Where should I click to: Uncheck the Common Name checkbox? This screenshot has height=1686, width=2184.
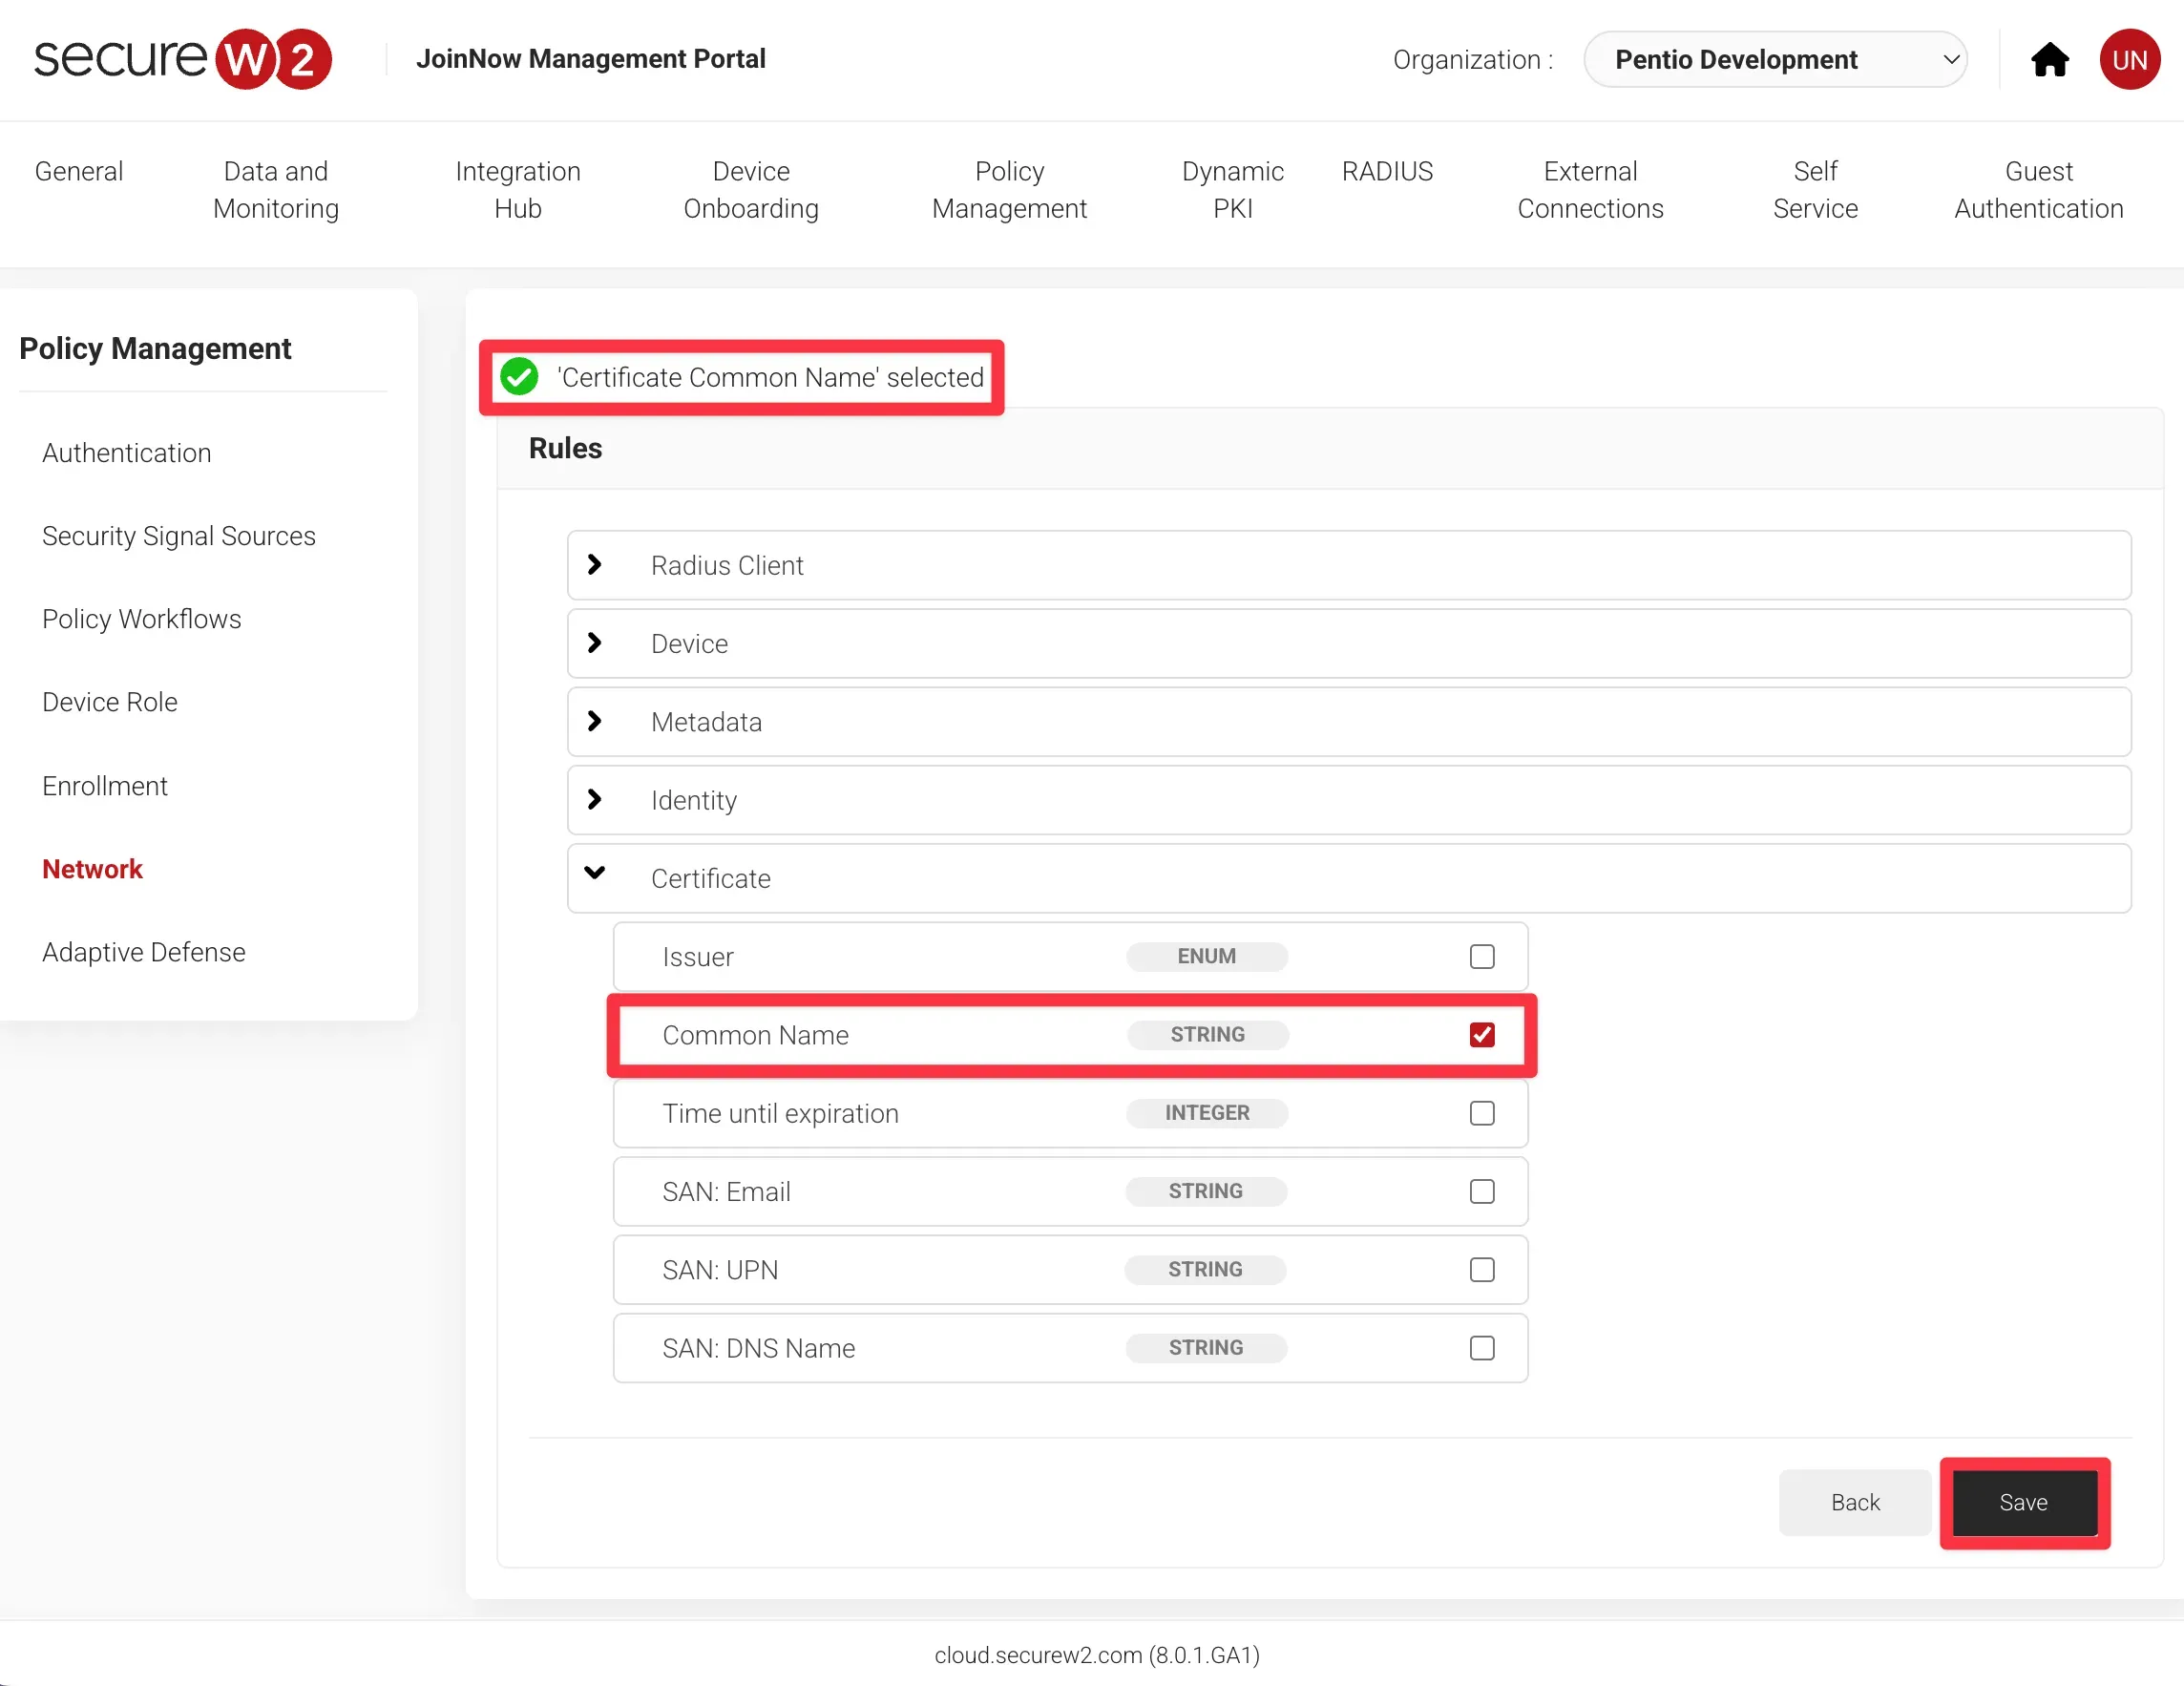[x=1482, y=1035]
